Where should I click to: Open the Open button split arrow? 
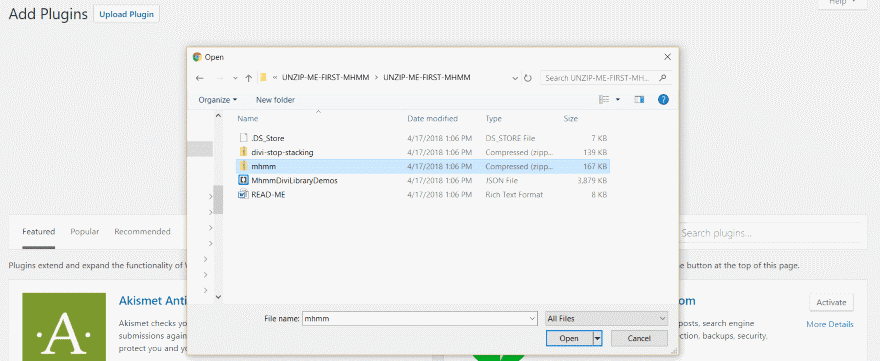tap(597, 339)
